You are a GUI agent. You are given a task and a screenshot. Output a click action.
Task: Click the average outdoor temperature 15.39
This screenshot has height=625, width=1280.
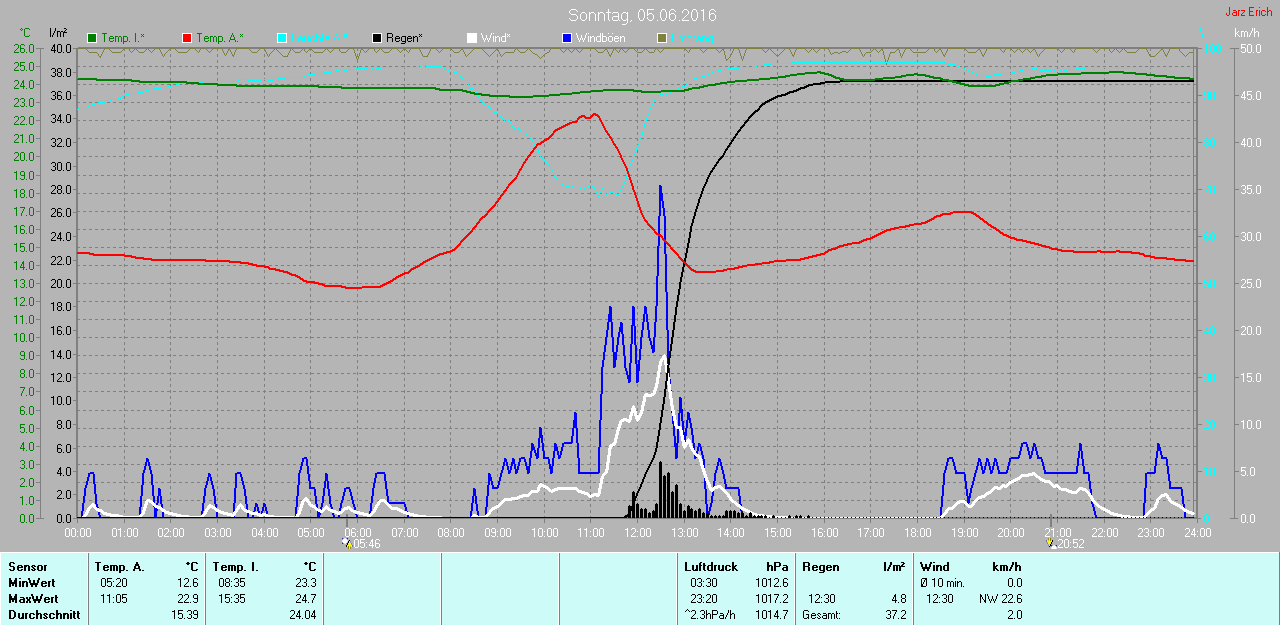(185, 615)
